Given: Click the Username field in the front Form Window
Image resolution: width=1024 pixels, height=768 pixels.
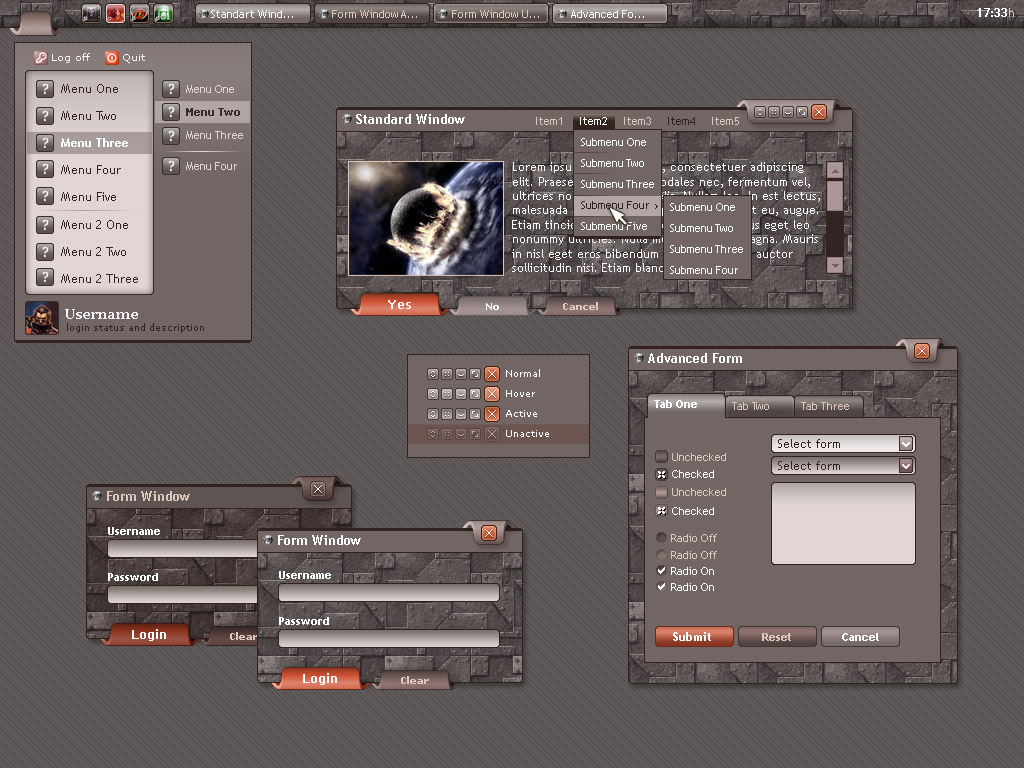Looking at the screenshot, I should coord(388,593).
